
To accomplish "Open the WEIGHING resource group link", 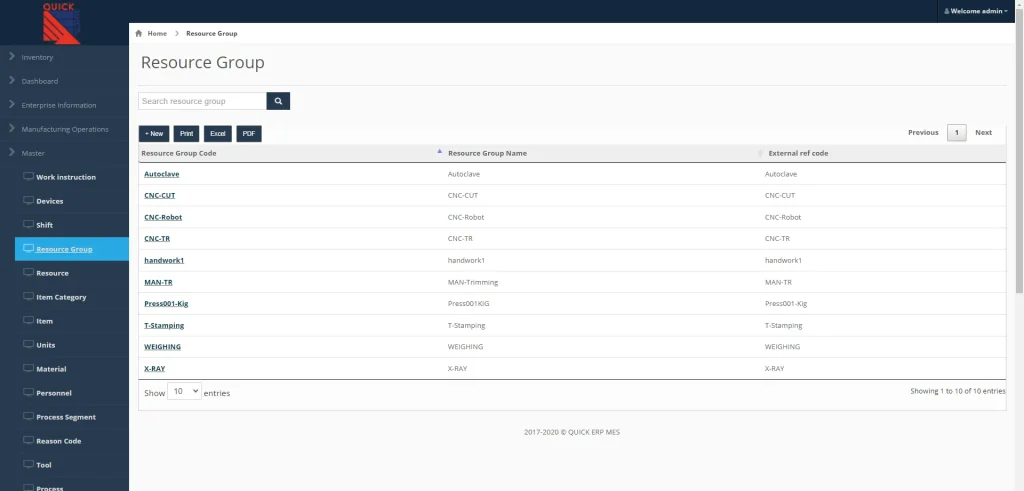I will (x=163, y=347).
